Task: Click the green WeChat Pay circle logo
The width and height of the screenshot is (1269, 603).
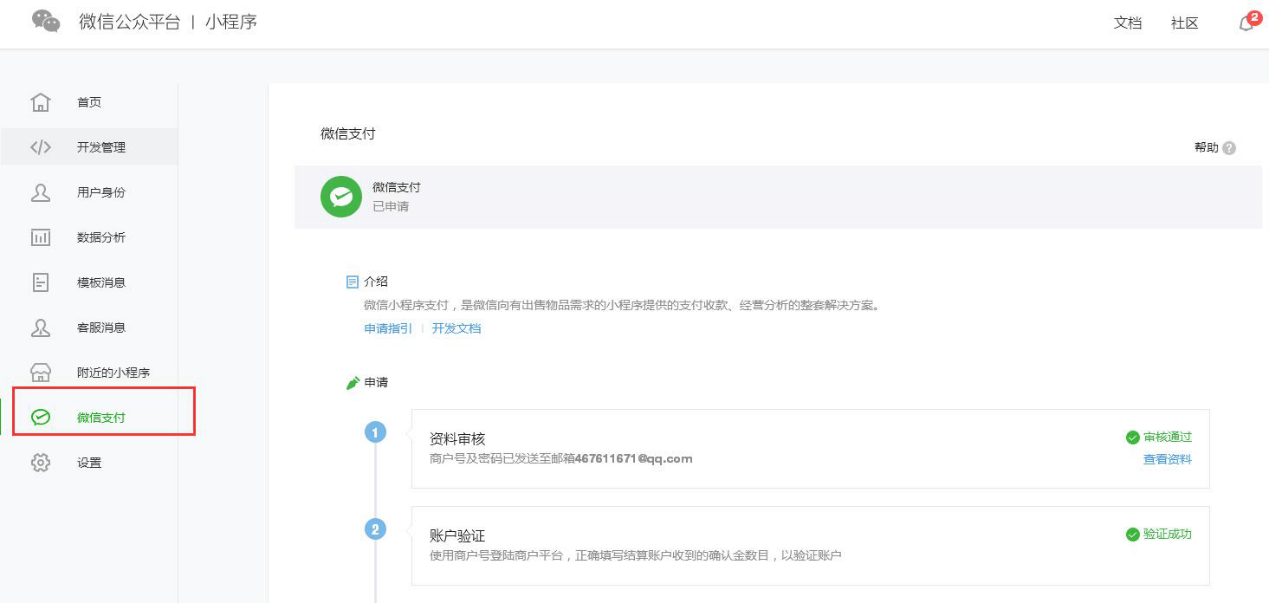Action: coord(341,196)
